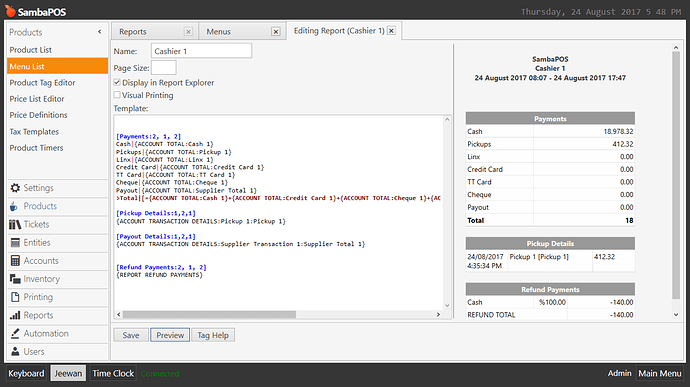Open the Settings section

point(57,188)
